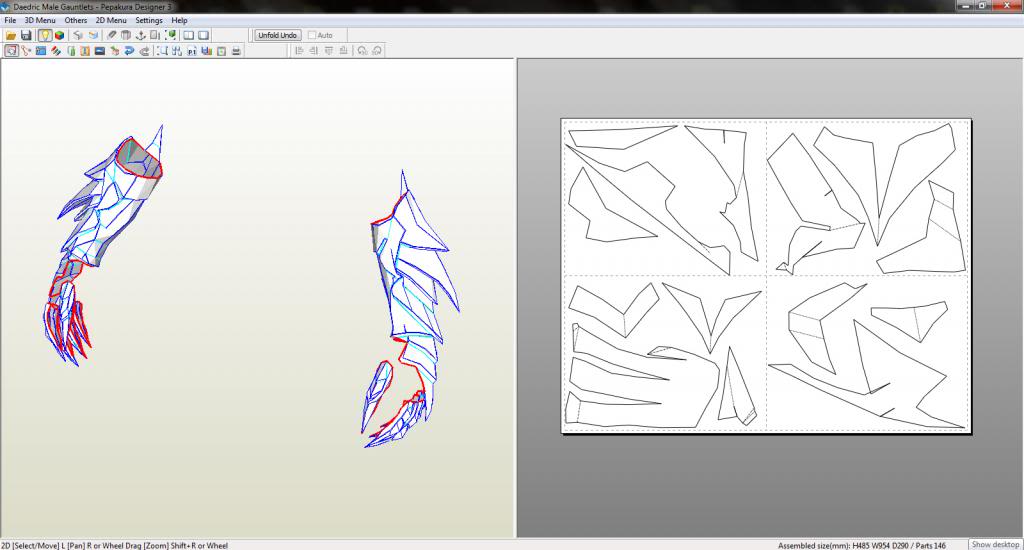This screenshot has height=550, width=1024.
Task: Open the 2D Menu
Action: pos(111,20)
